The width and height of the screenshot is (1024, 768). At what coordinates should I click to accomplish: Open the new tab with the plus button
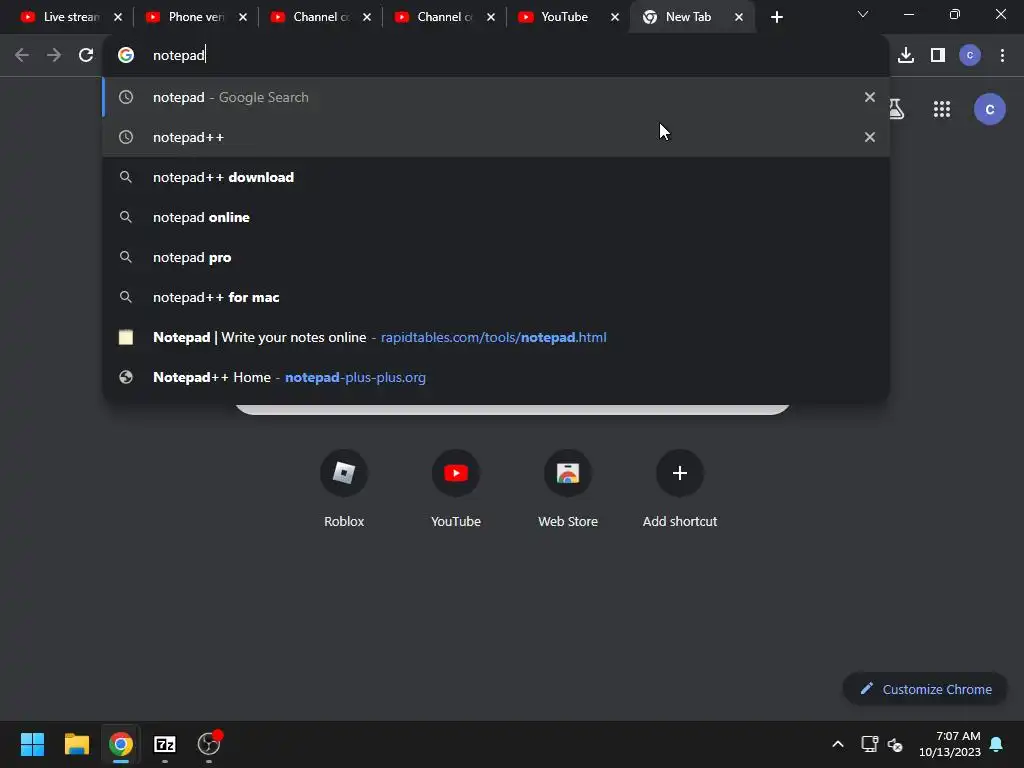click(x=776, y=17)
